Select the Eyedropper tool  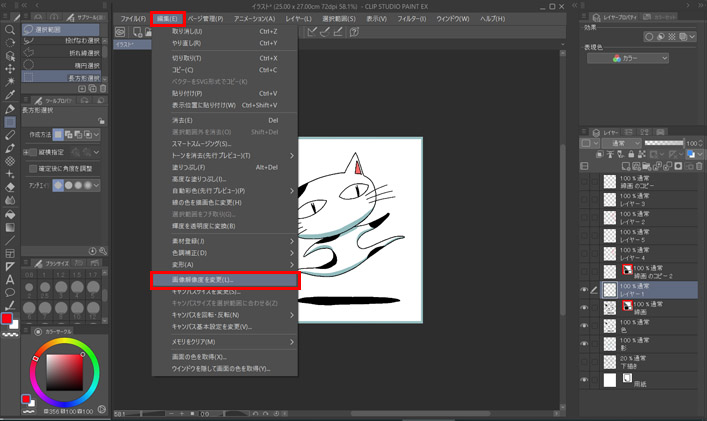[10, 95]
